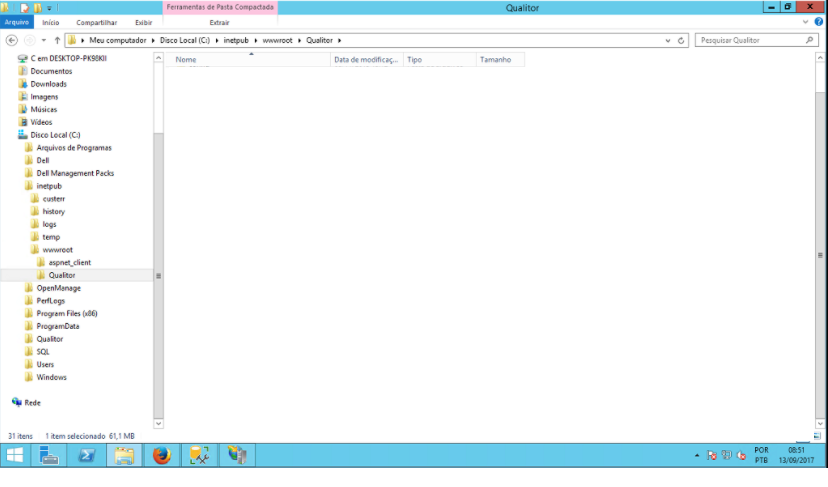Click navigation pane scroll down arrow
The image size is (828, 487).
click(158, 423)
